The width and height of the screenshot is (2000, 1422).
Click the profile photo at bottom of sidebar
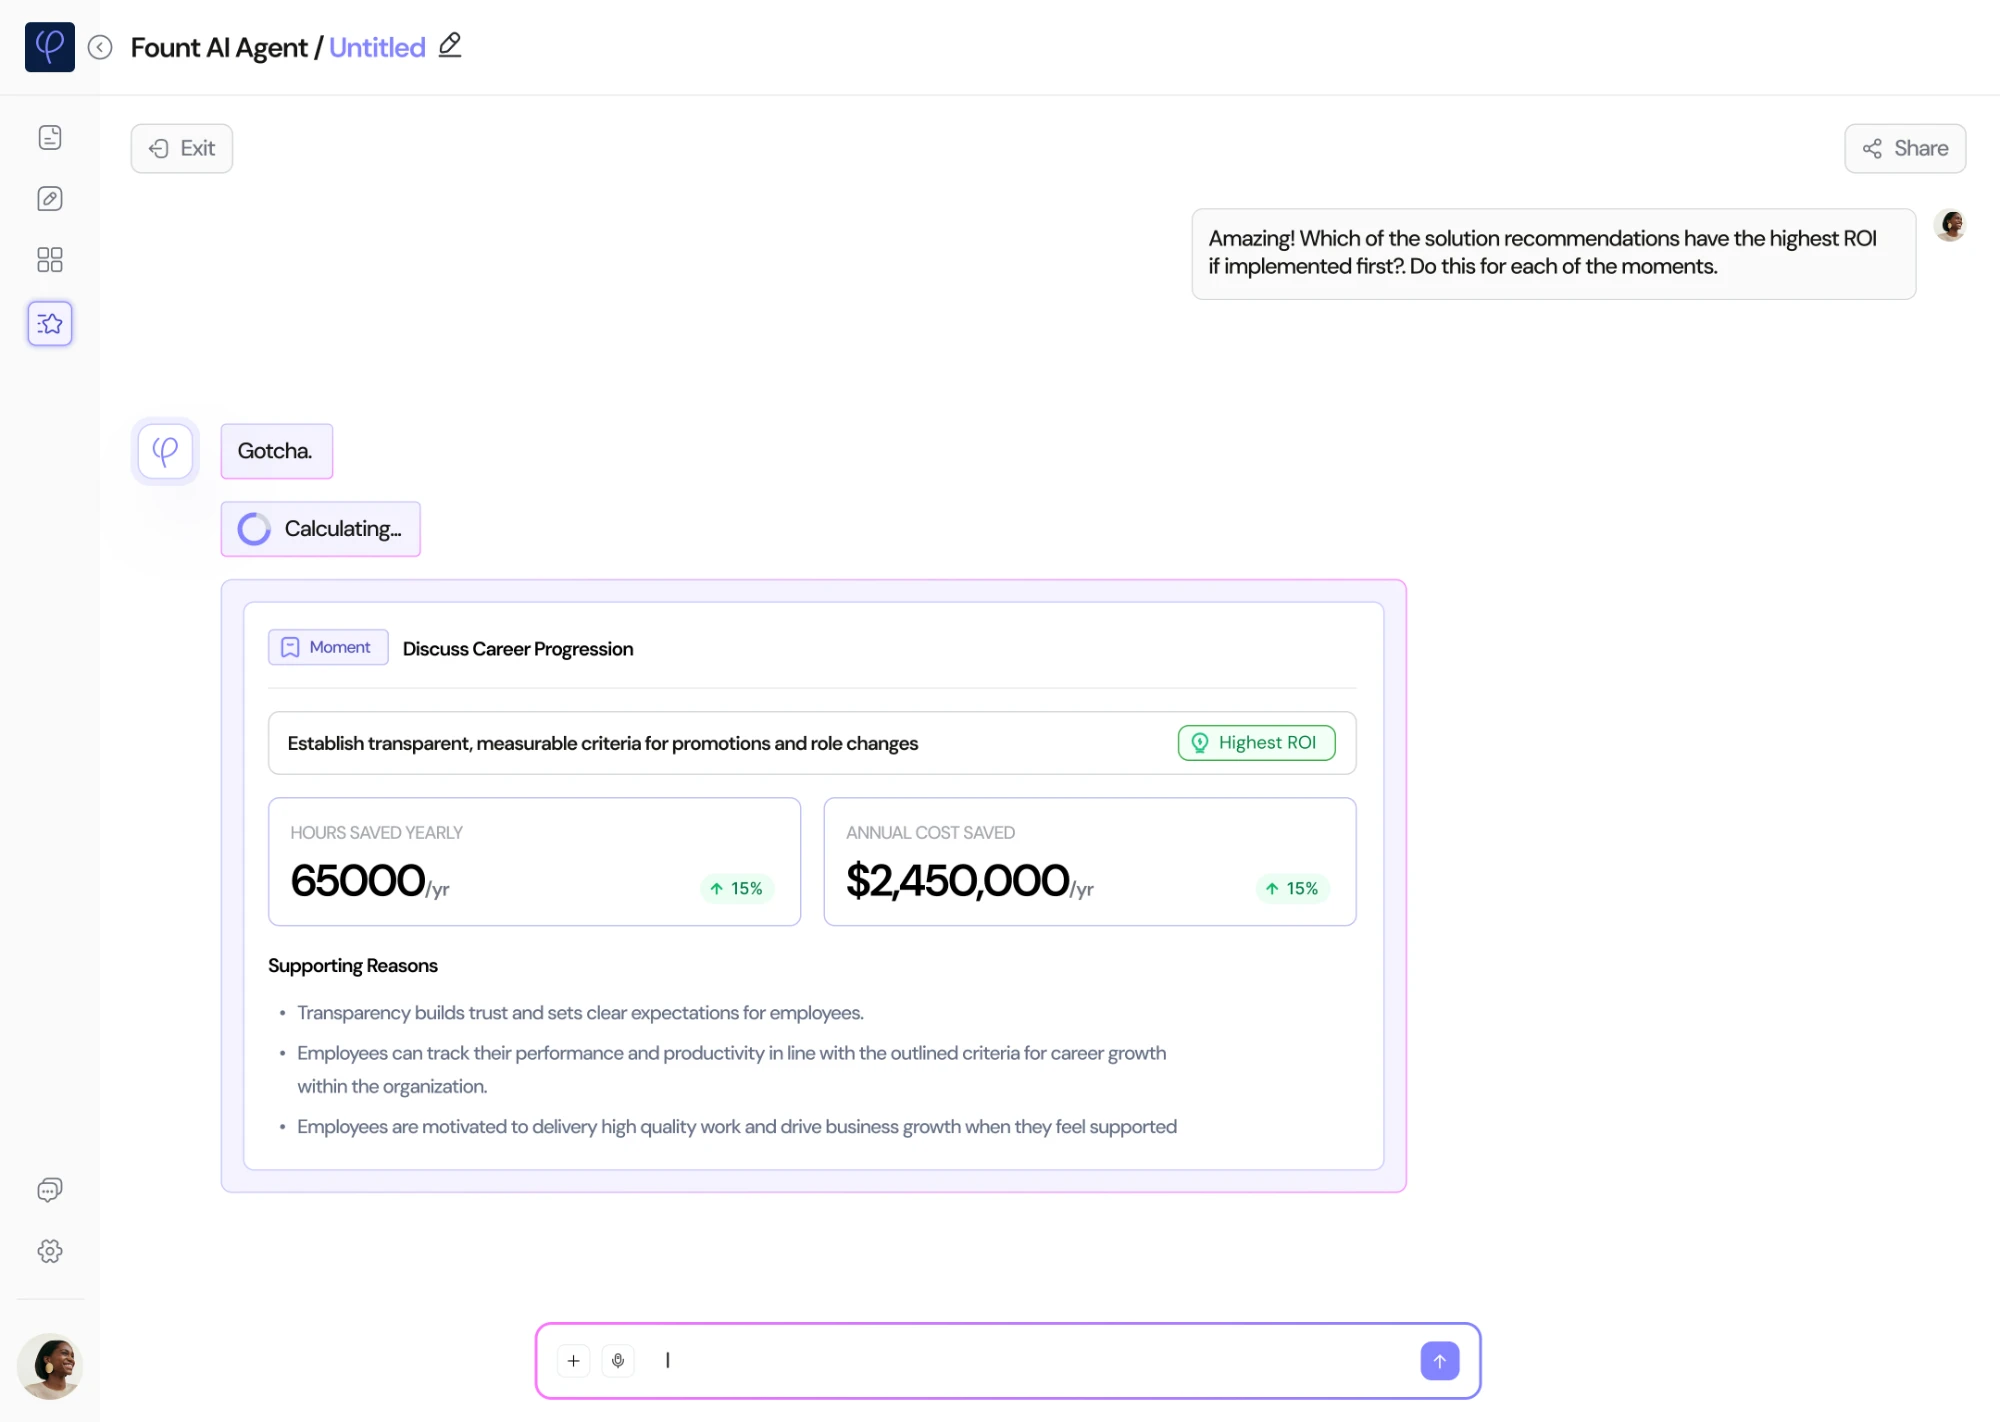(50, 1366)
